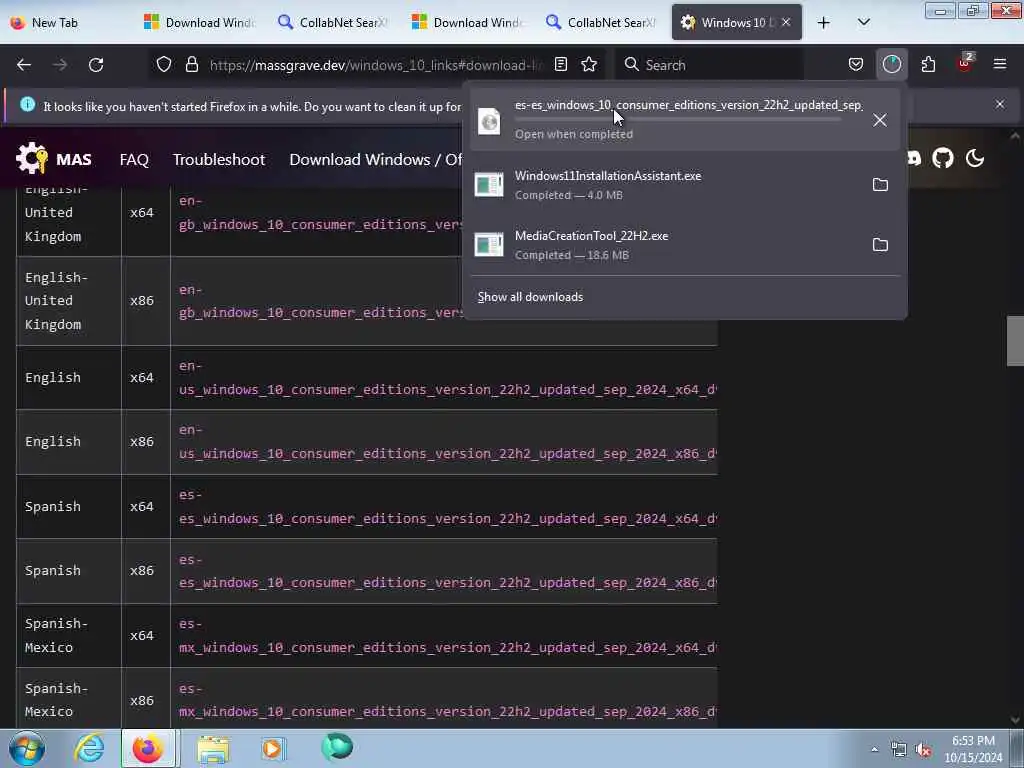Download English United Kingdom x86 ISO link
This screenshot has width=1024, height=768.
[320, 301]
